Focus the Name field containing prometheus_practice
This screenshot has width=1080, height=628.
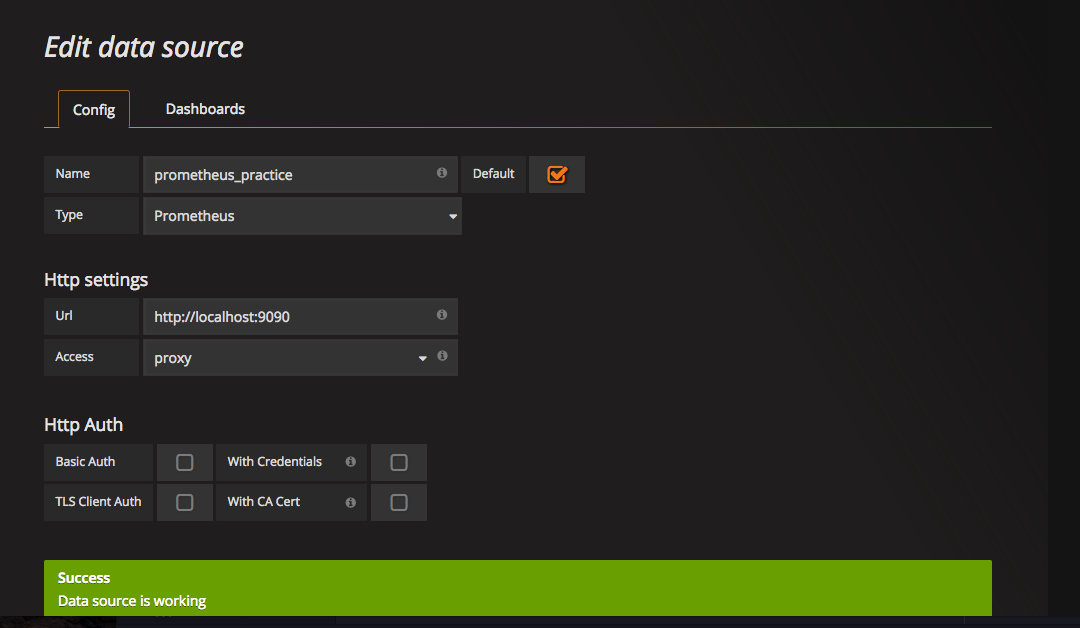[x=290, y=174]
